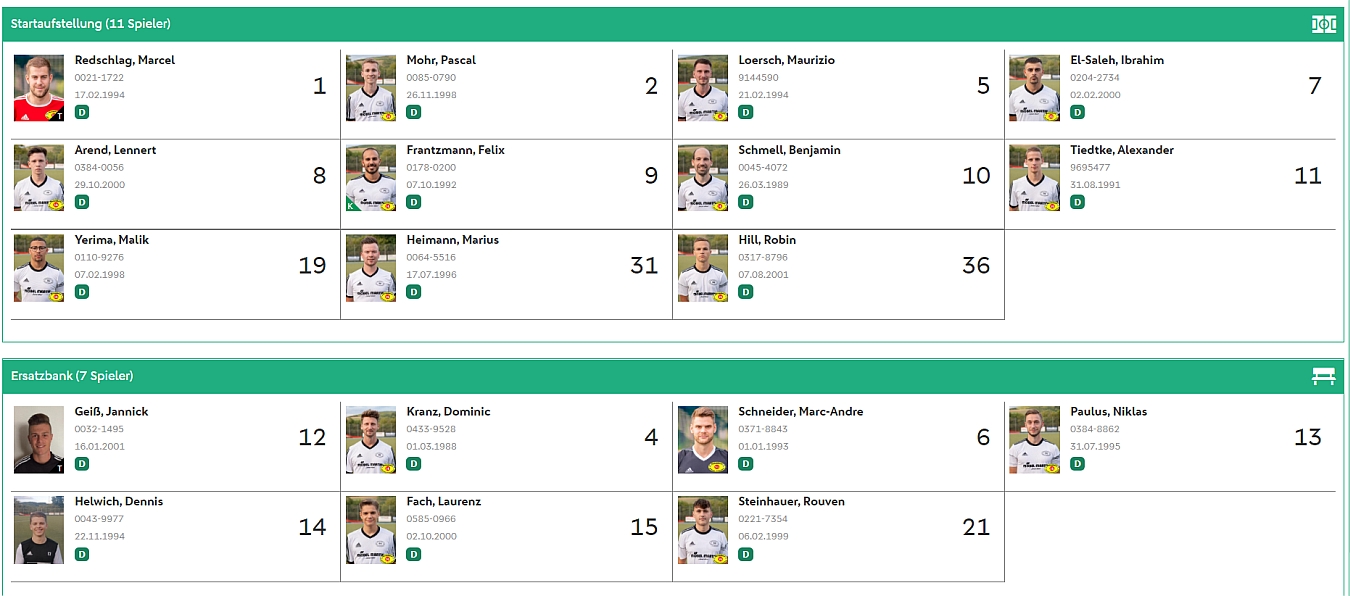The width and height of the screenshot is (1350, 596).
Task: Select player name Loersch, Maurizio
Action: point(786,60)
